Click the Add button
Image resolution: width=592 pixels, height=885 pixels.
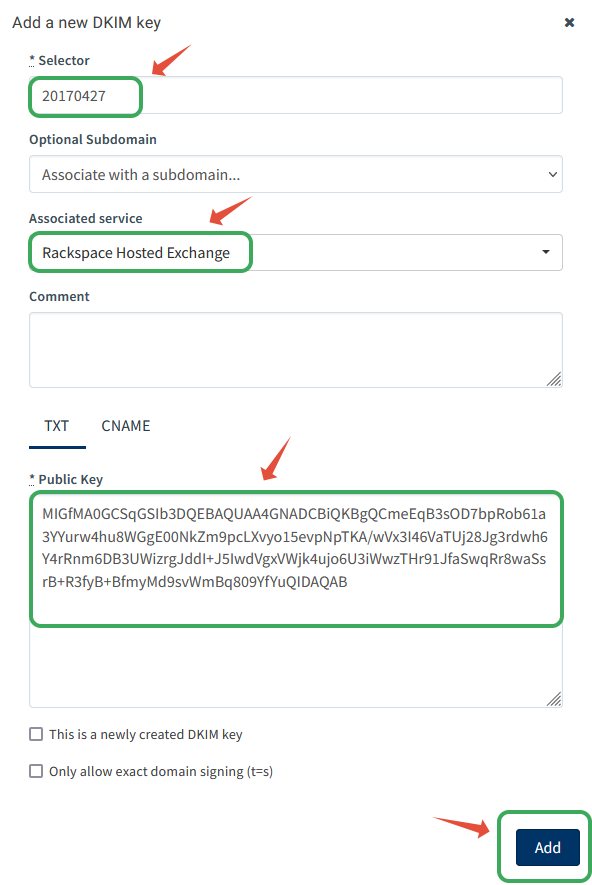coord(546,846)
